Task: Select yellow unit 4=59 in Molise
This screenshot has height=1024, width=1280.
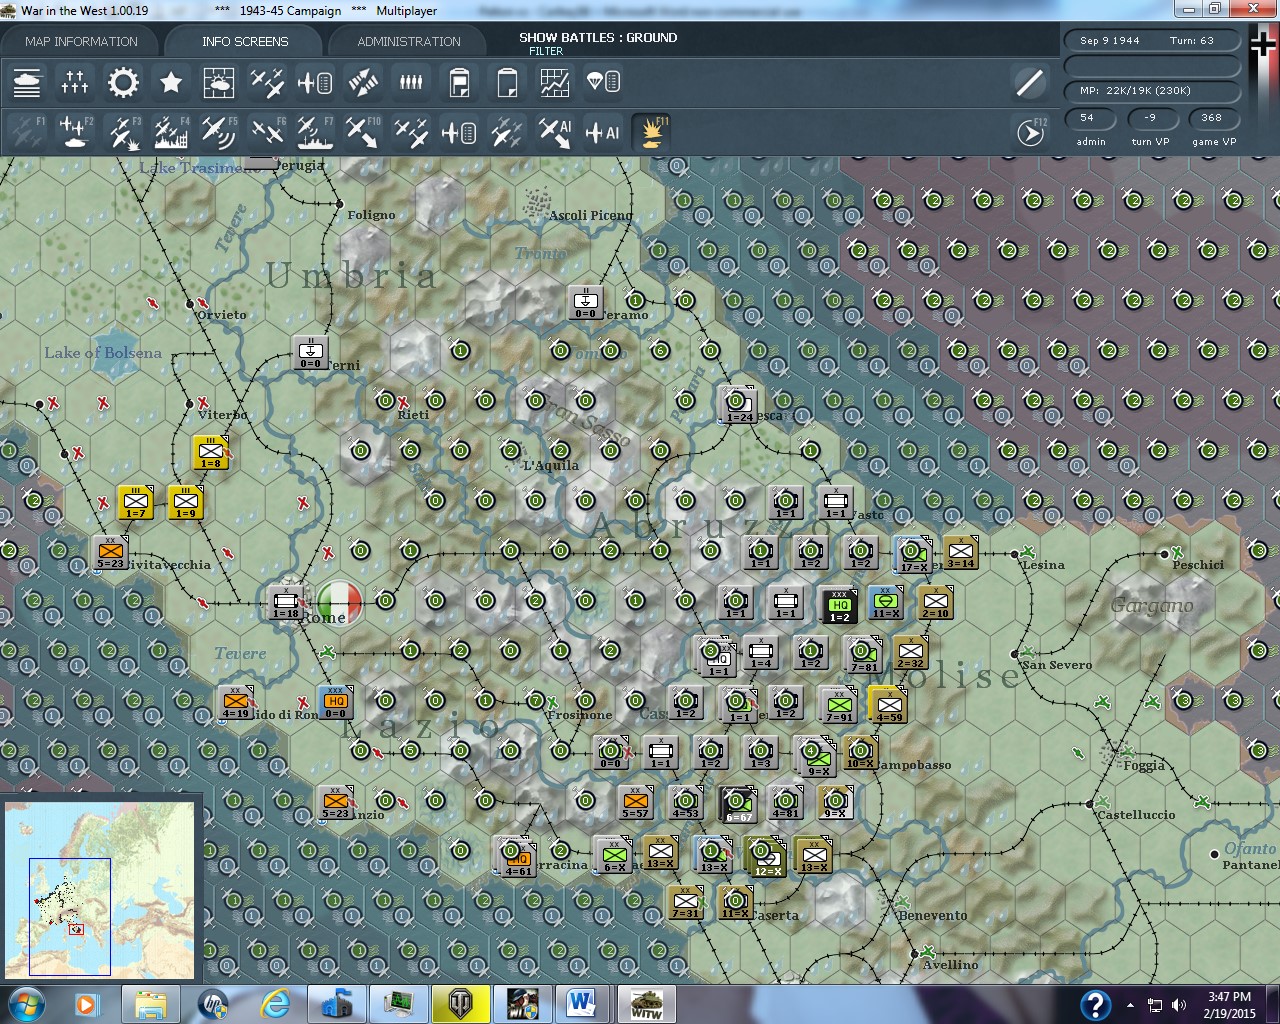Action: point(888,705)
